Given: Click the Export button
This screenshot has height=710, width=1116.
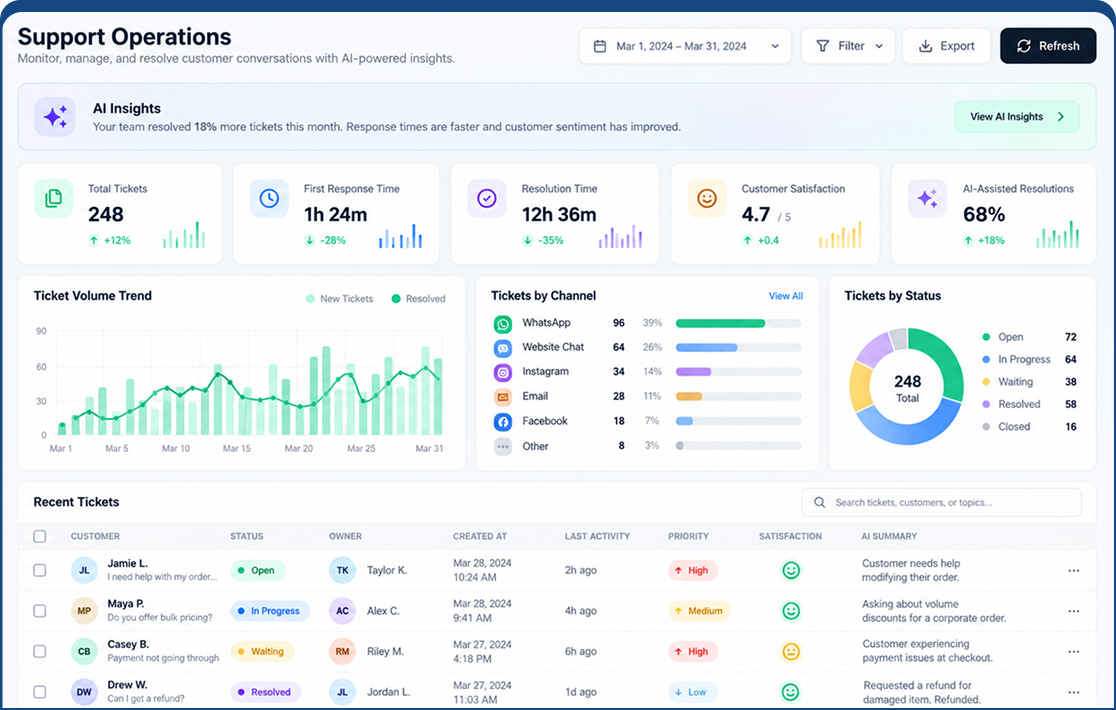Looking at the screenshot, I should click(947, 46).
